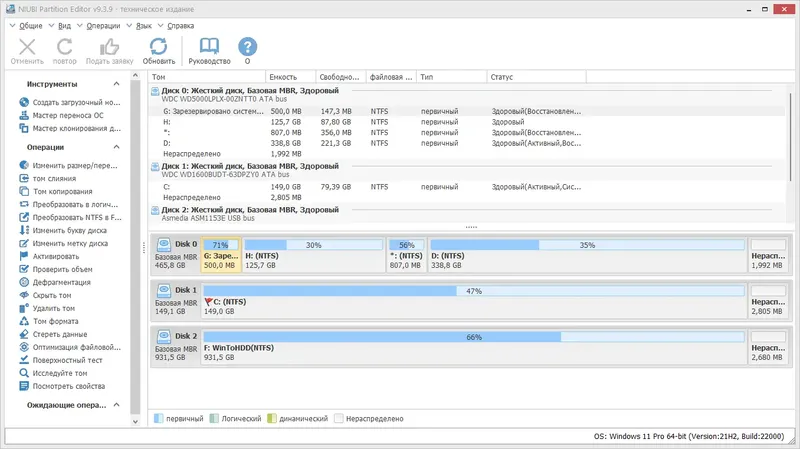The width and height of the screenshot is (800, 449).
Task: Click left panel scrollbar down arrow
Action: 135,421
